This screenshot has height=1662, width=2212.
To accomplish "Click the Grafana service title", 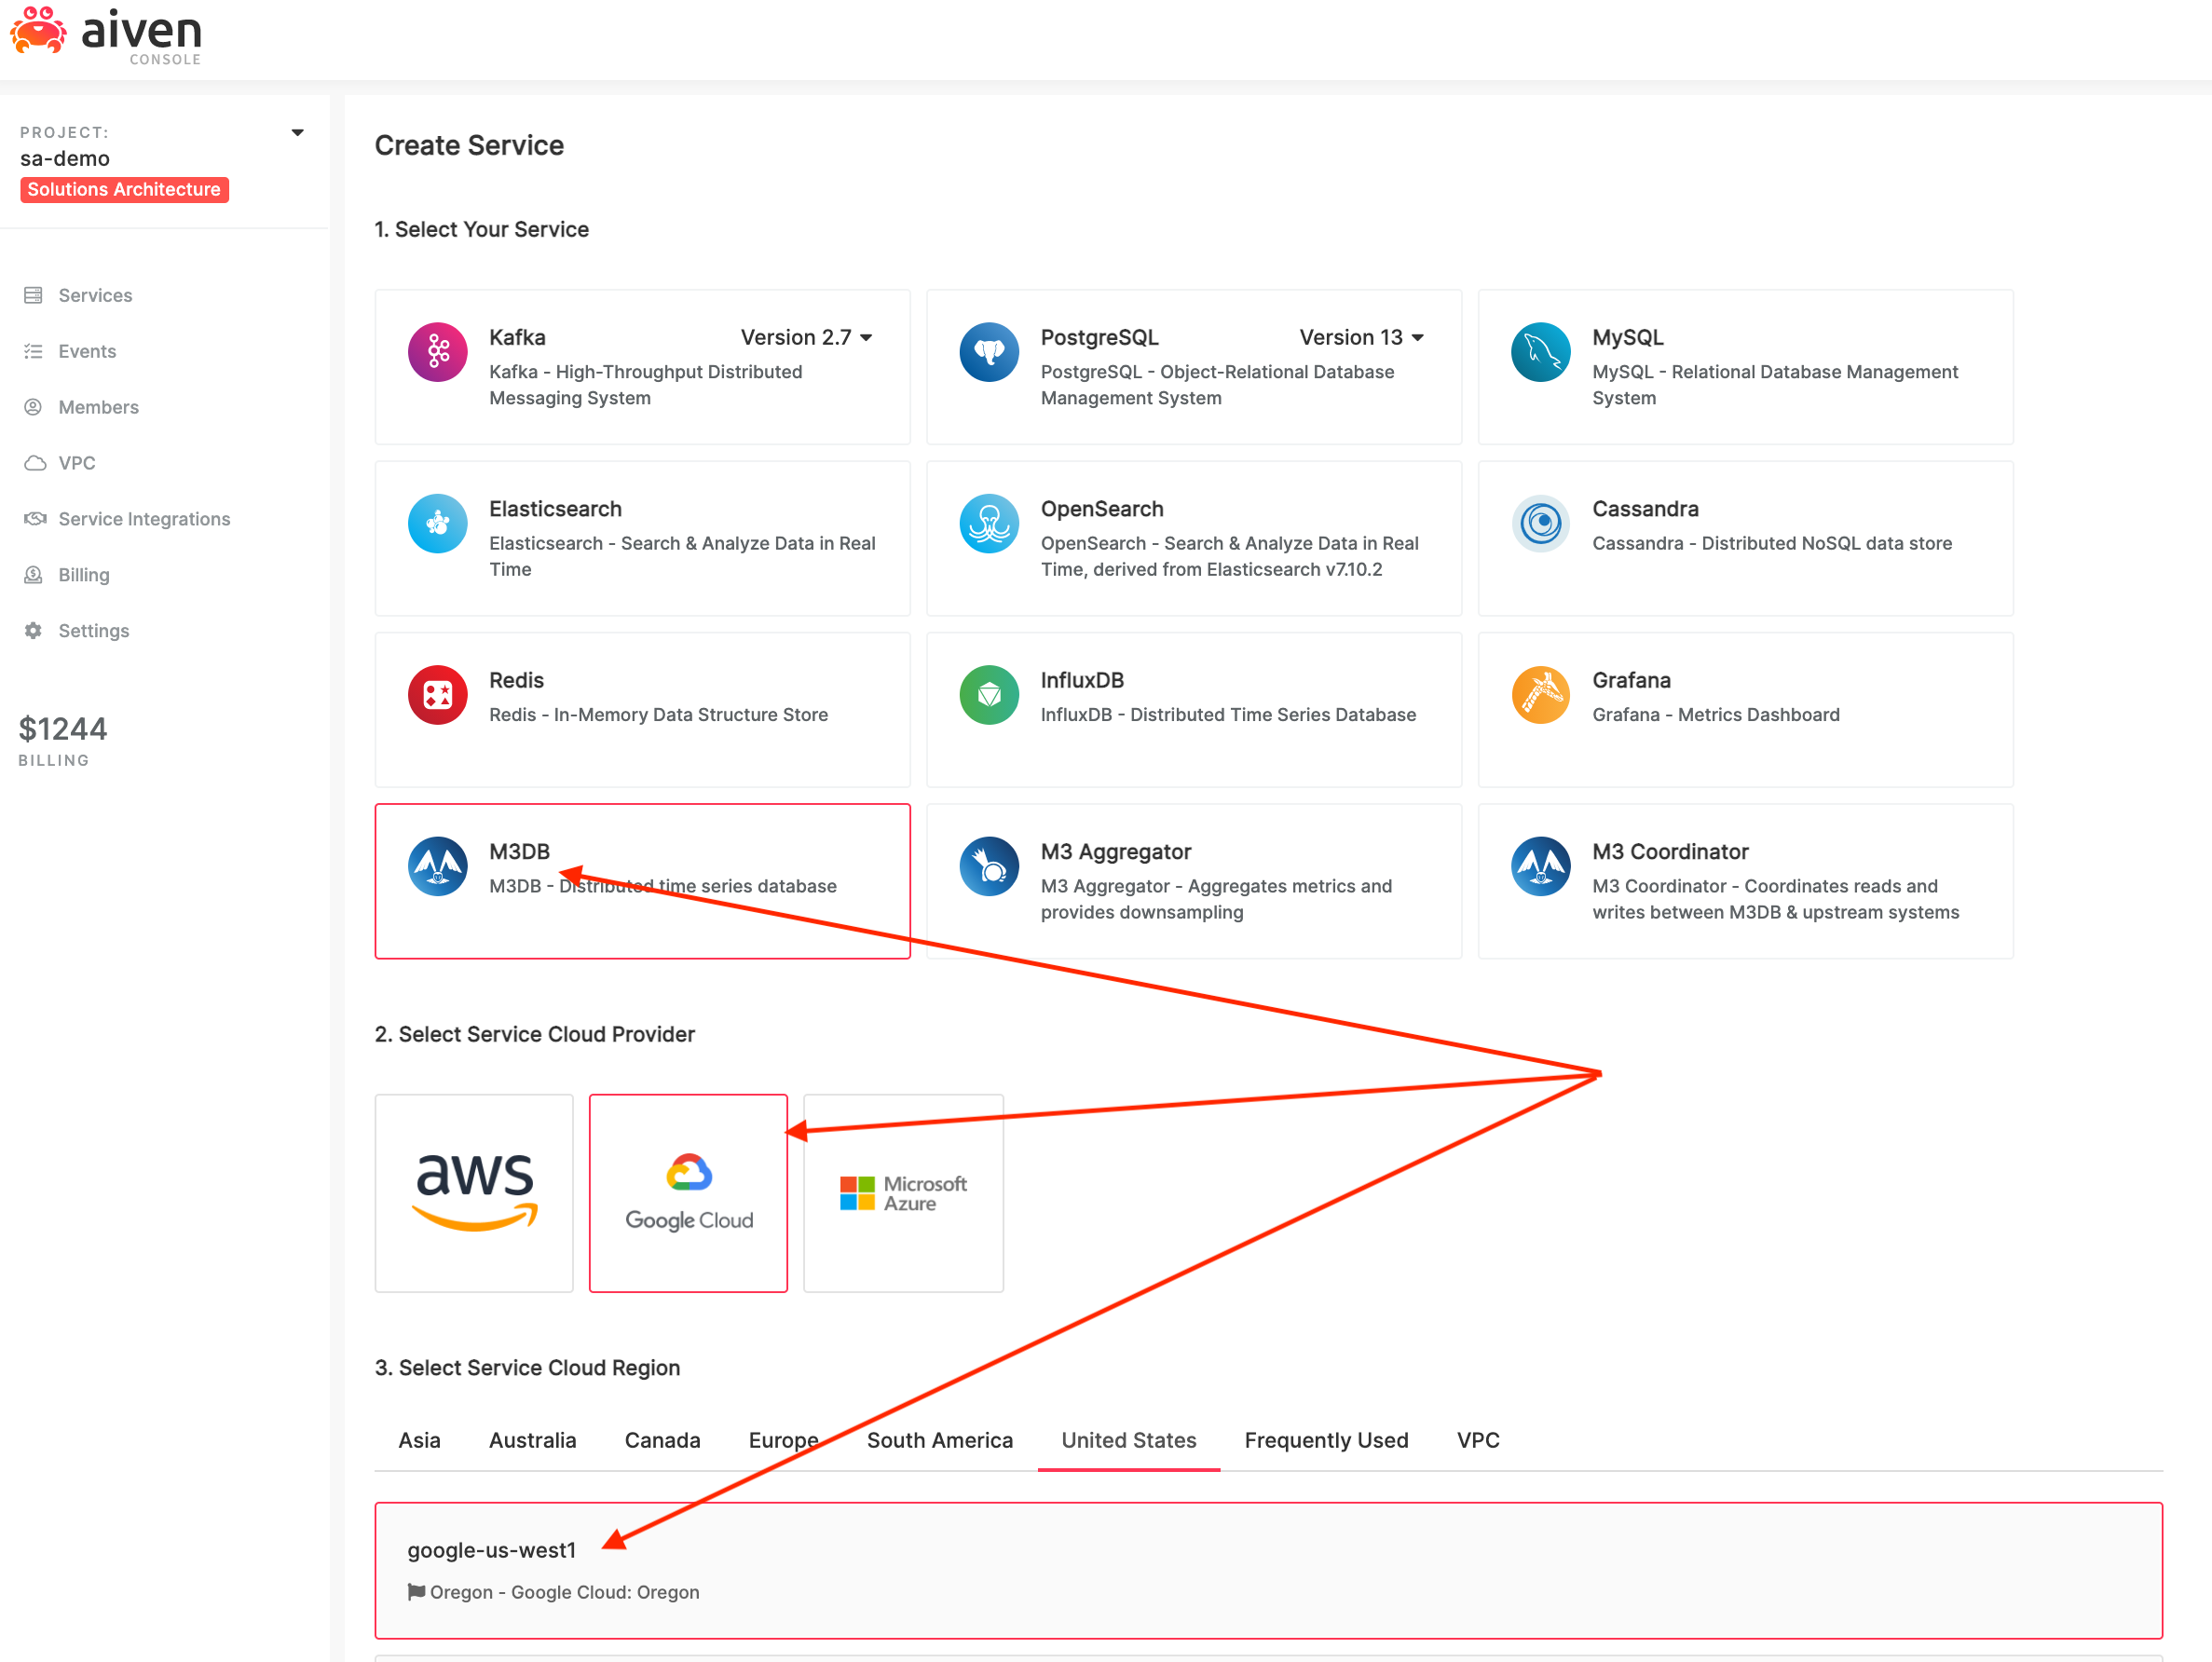I will pos(1631,680).
